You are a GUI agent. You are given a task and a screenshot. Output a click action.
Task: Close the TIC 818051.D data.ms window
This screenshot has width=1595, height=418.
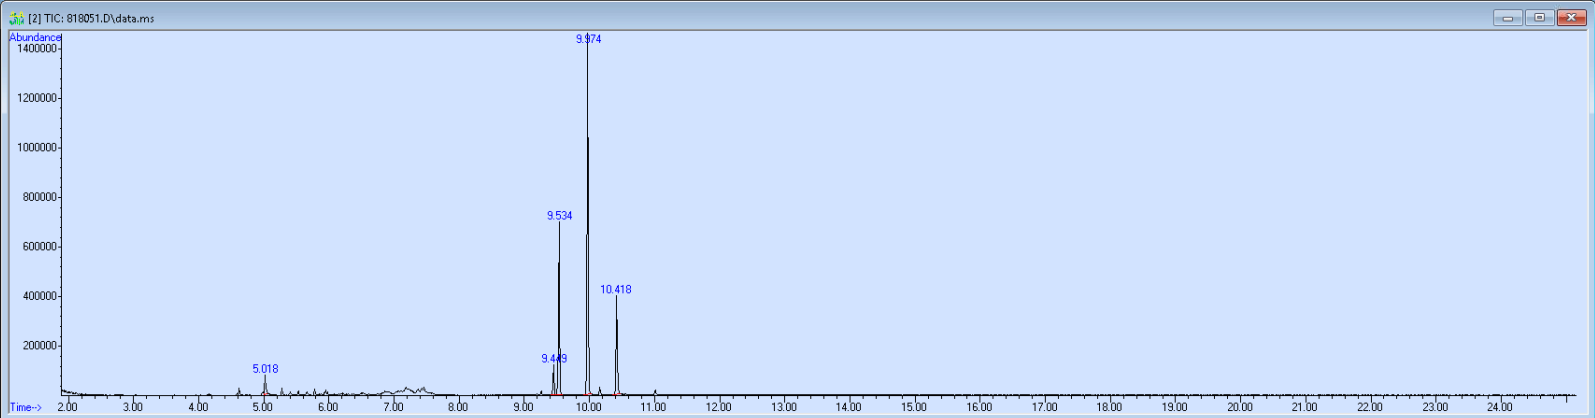pyautogui.click(x=1571, y=17)
